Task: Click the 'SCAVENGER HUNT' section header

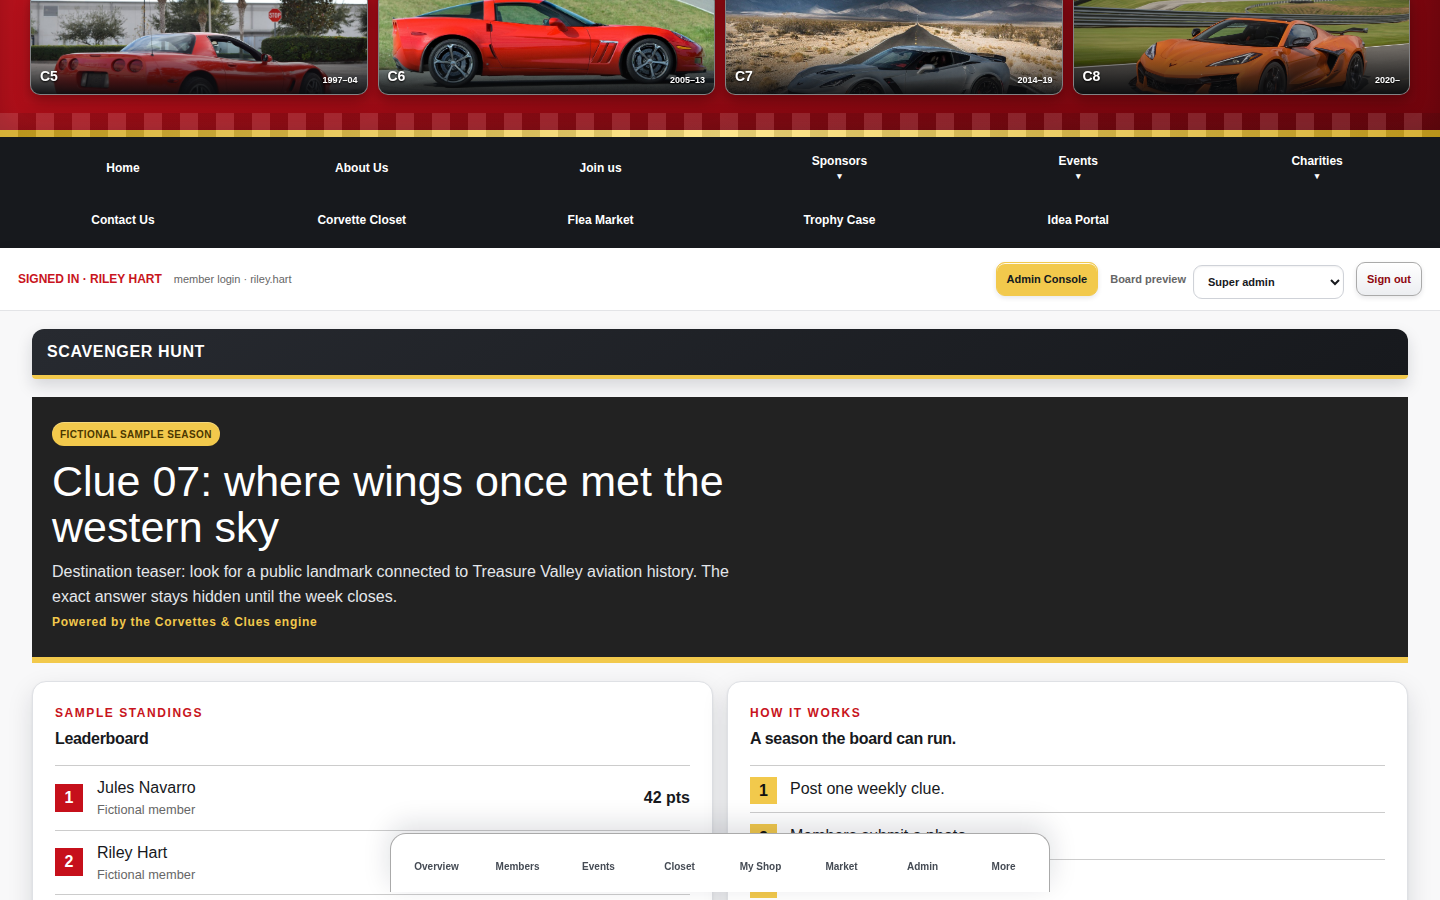Action: 720,352
